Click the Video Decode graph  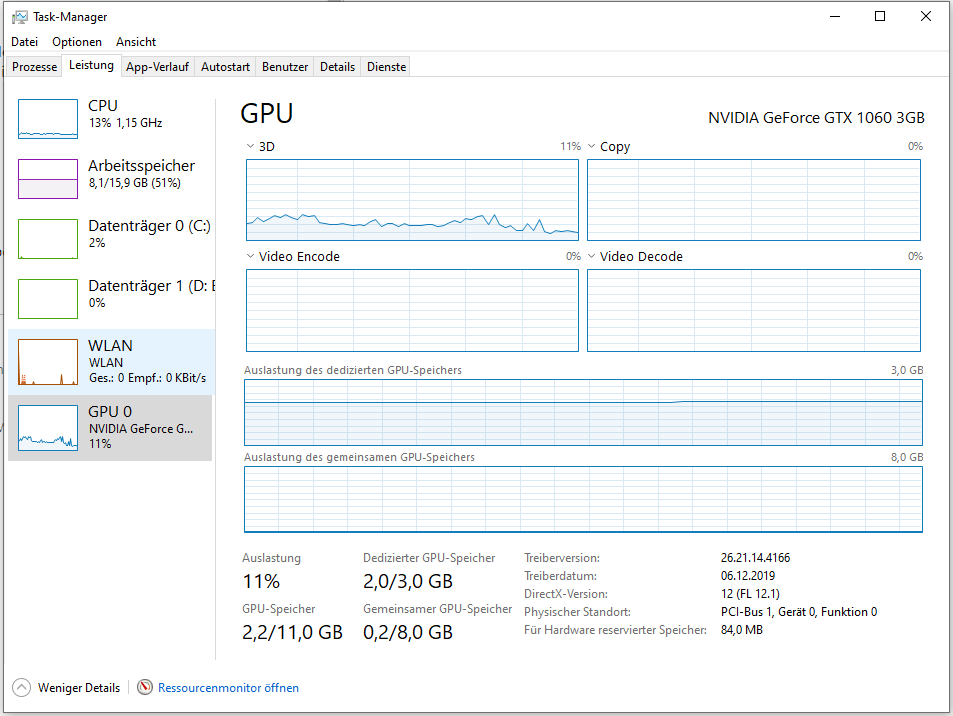(754, 311)
